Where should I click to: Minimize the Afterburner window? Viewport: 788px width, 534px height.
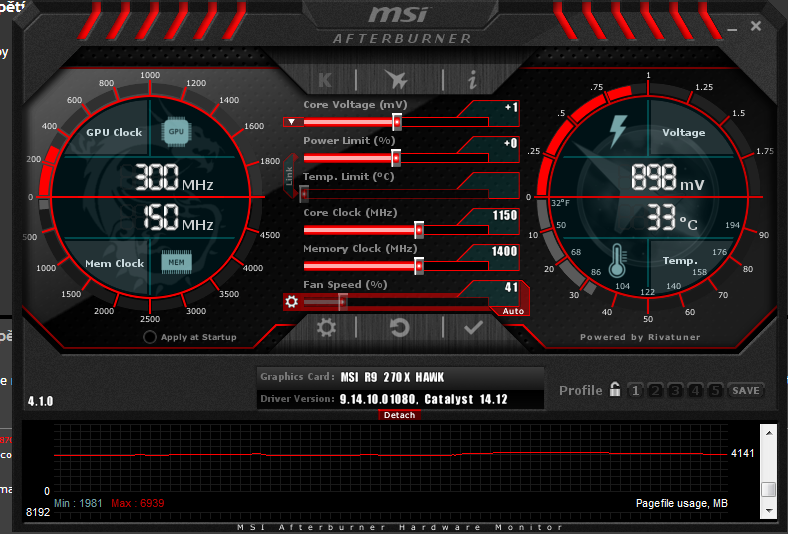tap(732, 28)
